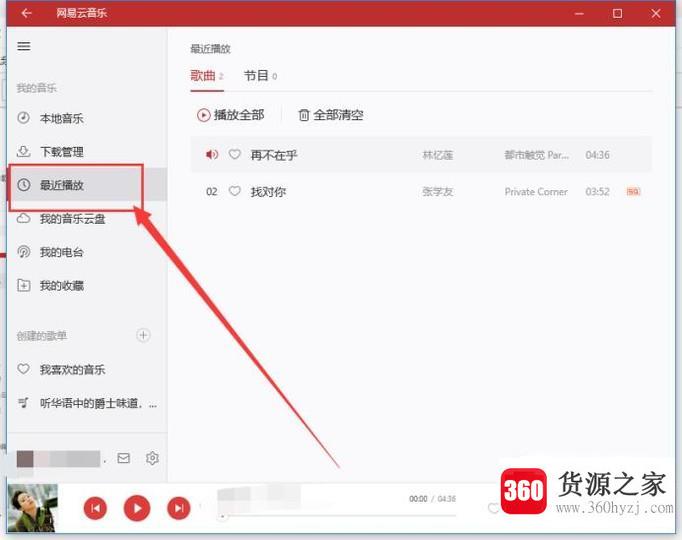Minimize the 网易云音乐 window
The height and width of the screenshot is (540, 682).
(579, 13)
